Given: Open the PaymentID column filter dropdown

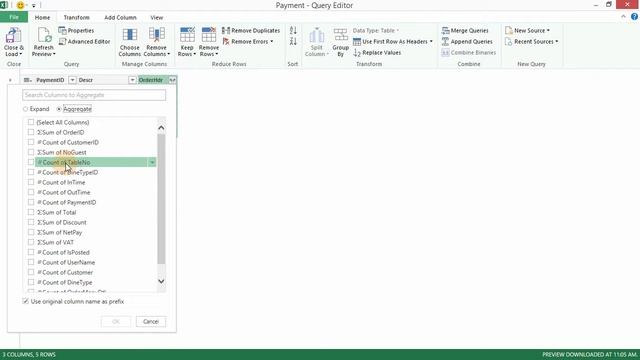Looking at the screenshot, I should pos(72,80).
